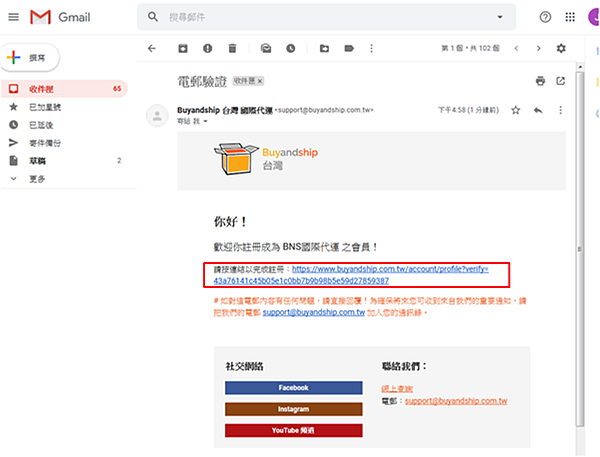Screen dimensions: 600x457
Task: Open settings gear icon
Action: tap(561, 48)
